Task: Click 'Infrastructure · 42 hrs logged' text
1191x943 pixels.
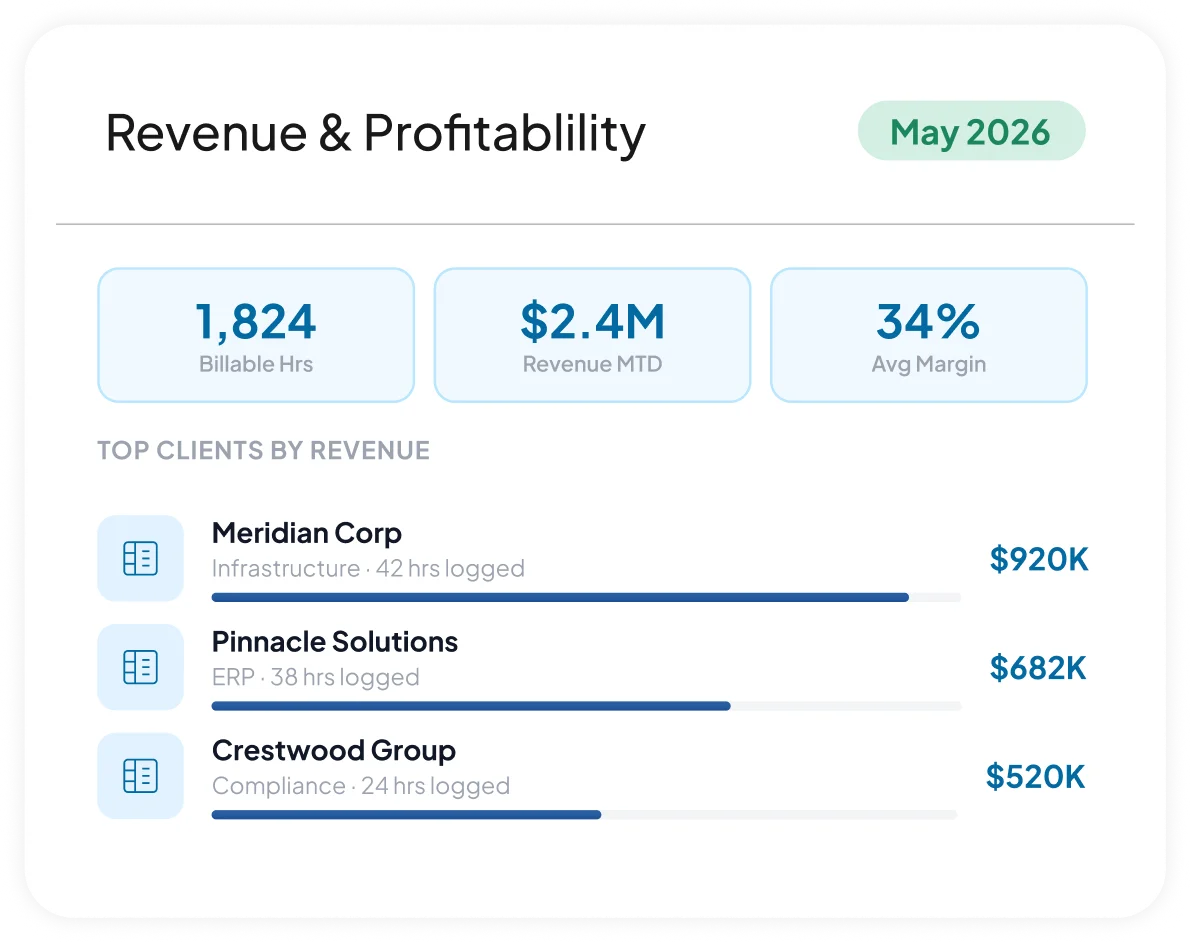Action: pyautogui.click(x=368, y=568)
